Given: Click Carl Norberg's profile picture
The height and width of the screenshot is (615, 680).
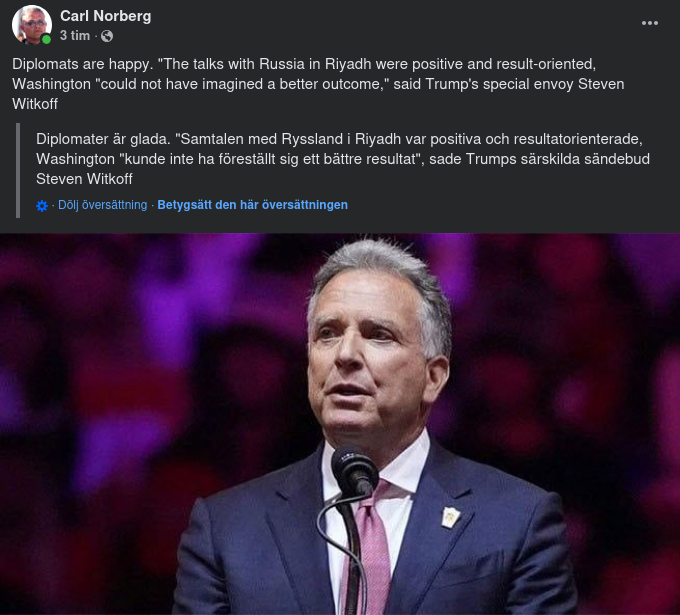Looking at the screenshot, I should 31,24.
